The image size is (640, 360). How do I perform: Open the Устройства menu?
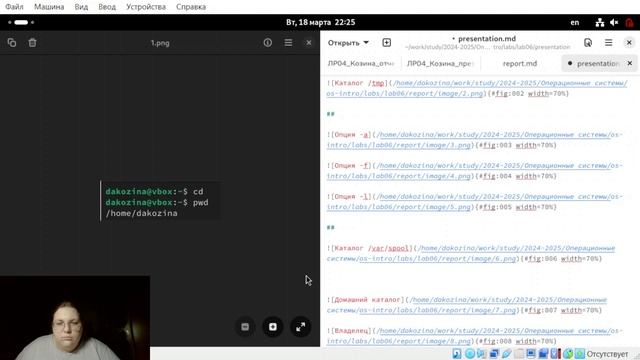(146, 7)
